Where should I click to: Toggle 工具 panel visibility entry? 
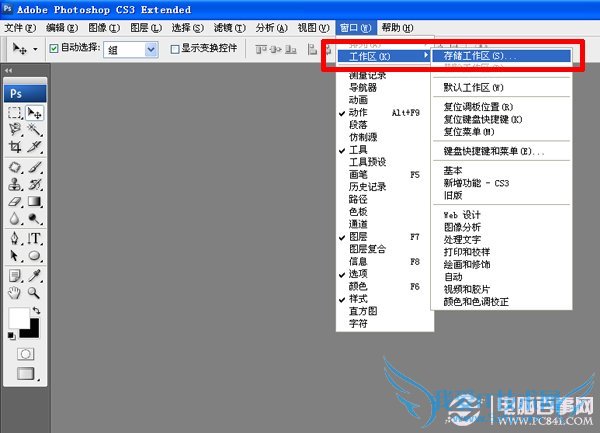[x=385, y=150]
